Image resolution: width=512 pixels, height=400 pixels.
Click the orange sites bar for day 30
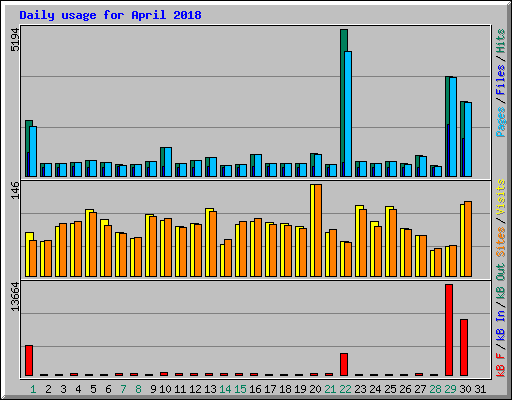click(x=468, y=239)
